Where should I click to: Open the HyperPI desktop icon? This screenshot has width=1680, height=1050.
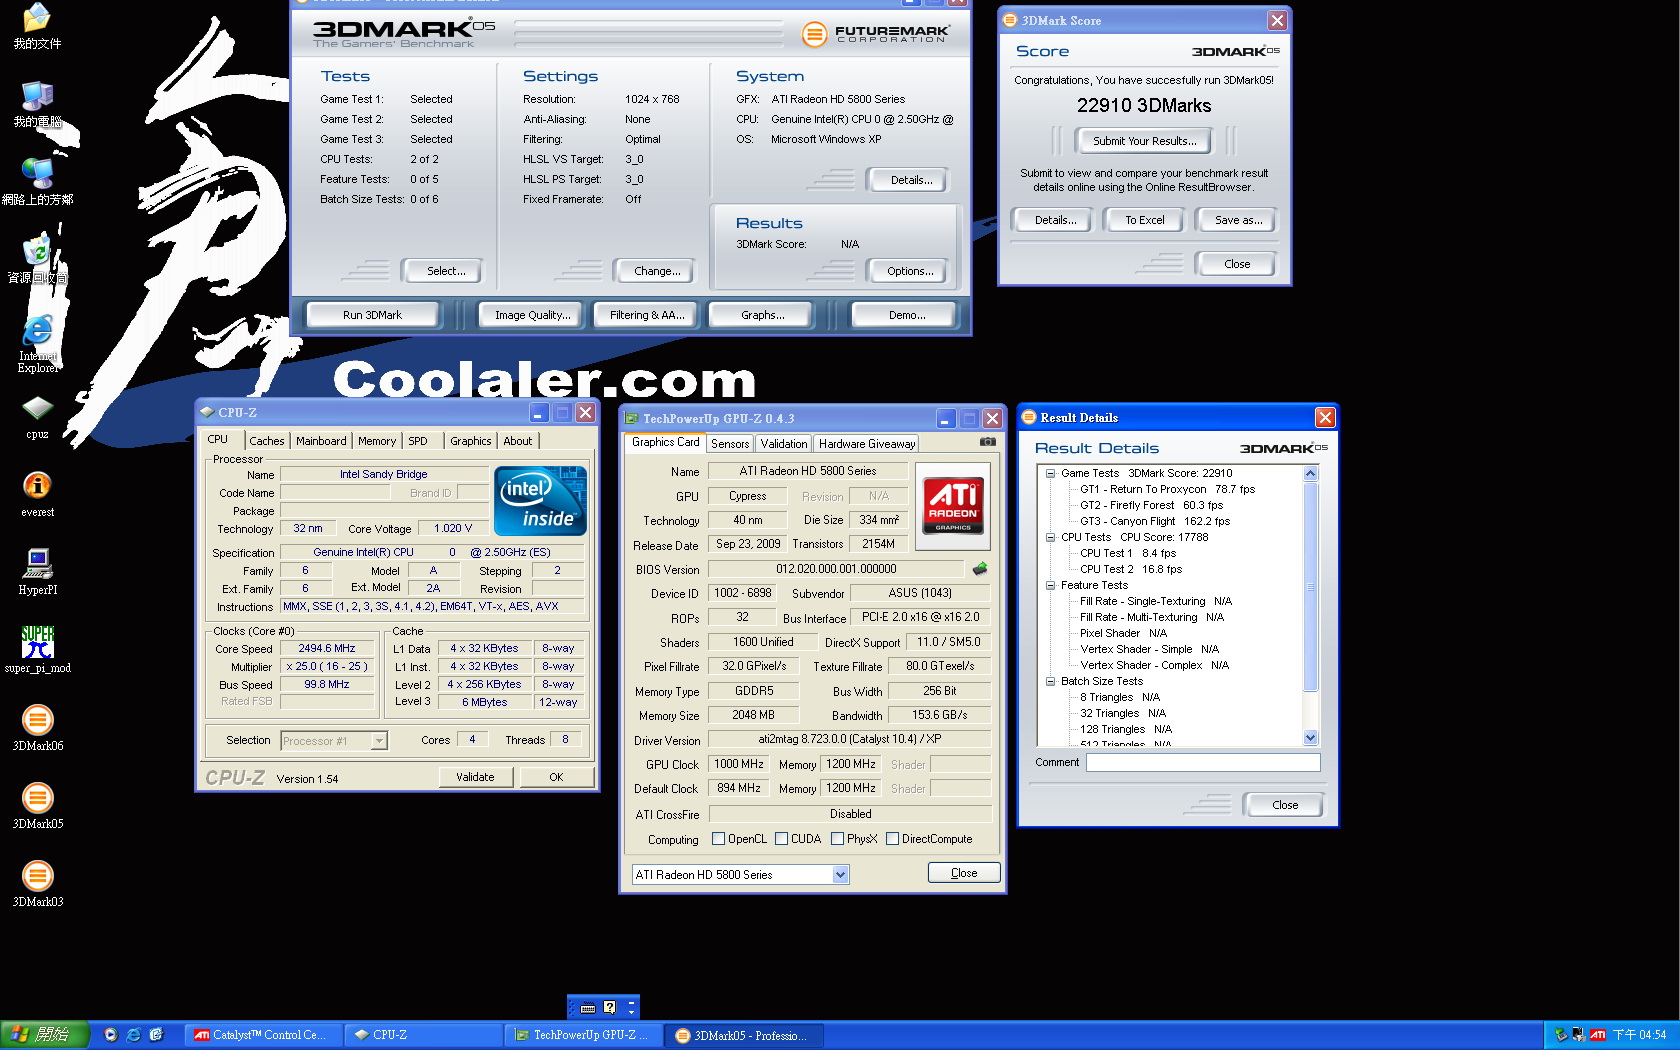[38, 565]
